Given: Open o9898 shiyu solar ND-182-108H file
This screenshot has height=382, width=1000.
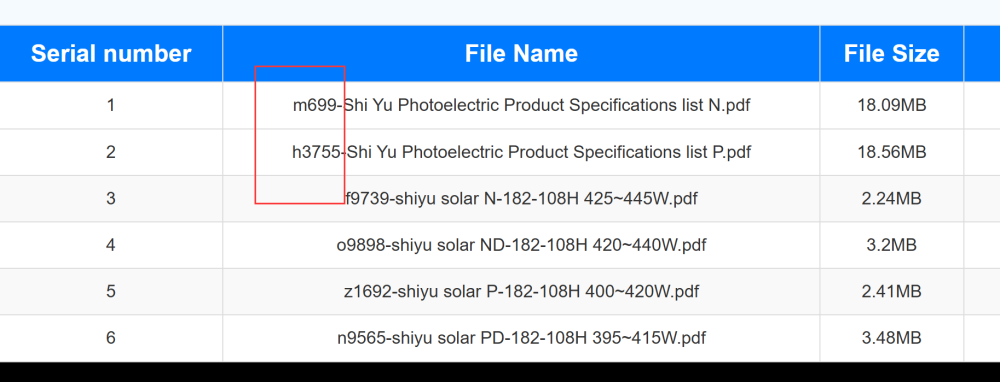Looking at the screenshot, I should (521, 245).
